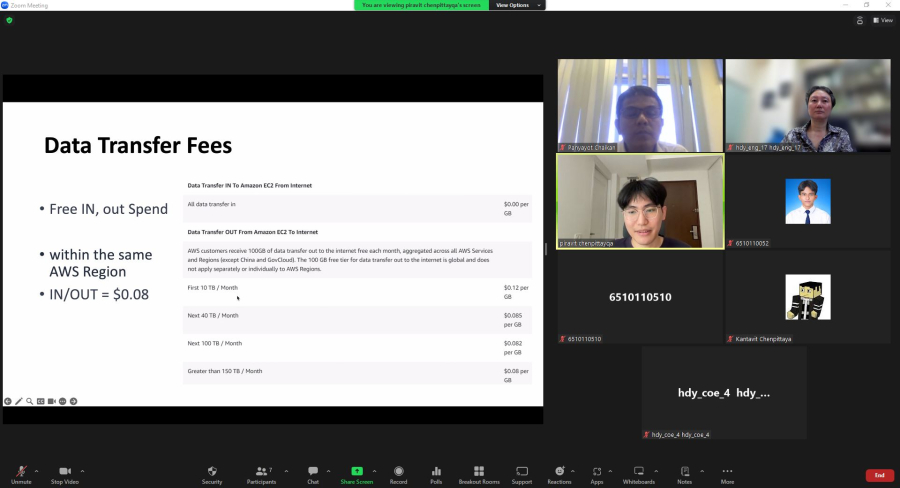Start recording with the Record button
Image resolution: width=900 pixels, height=488 pixels.
[x=398, y=474]
